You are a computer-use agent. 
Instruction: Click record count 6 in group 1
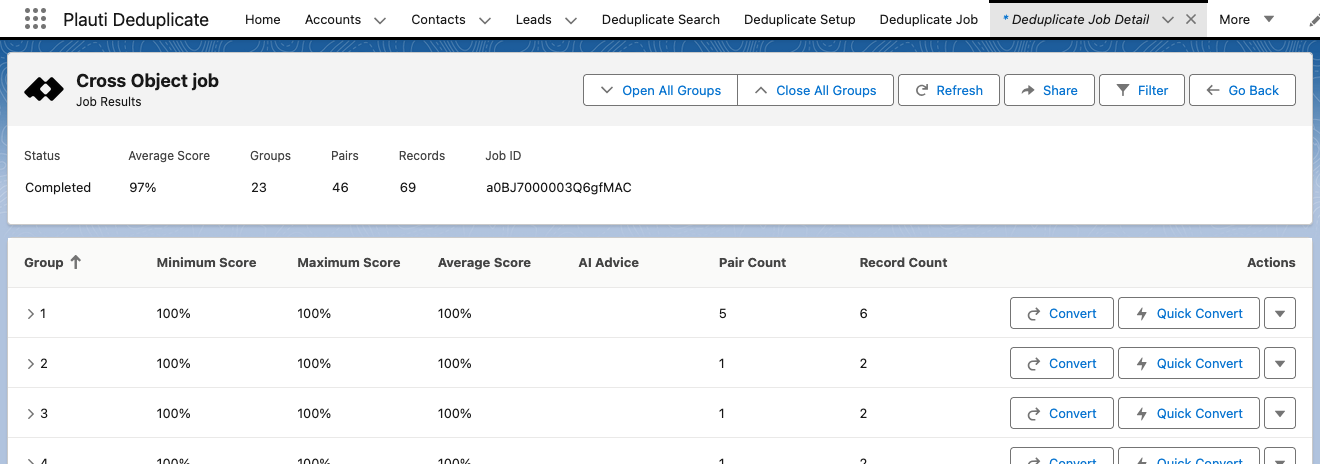pyautogui.click(x=863, y=313)
